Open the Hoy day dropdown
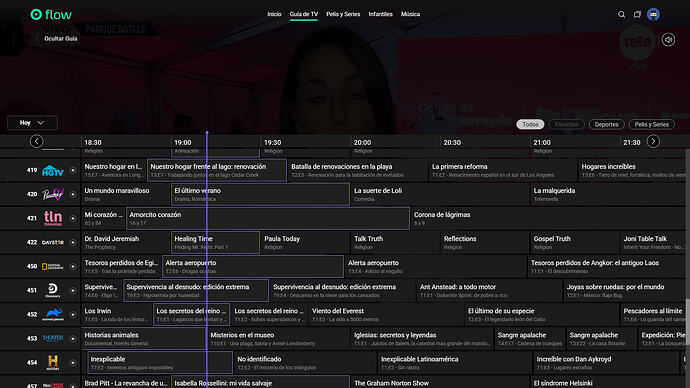This screenshot has height=388, width=690. 32,123
